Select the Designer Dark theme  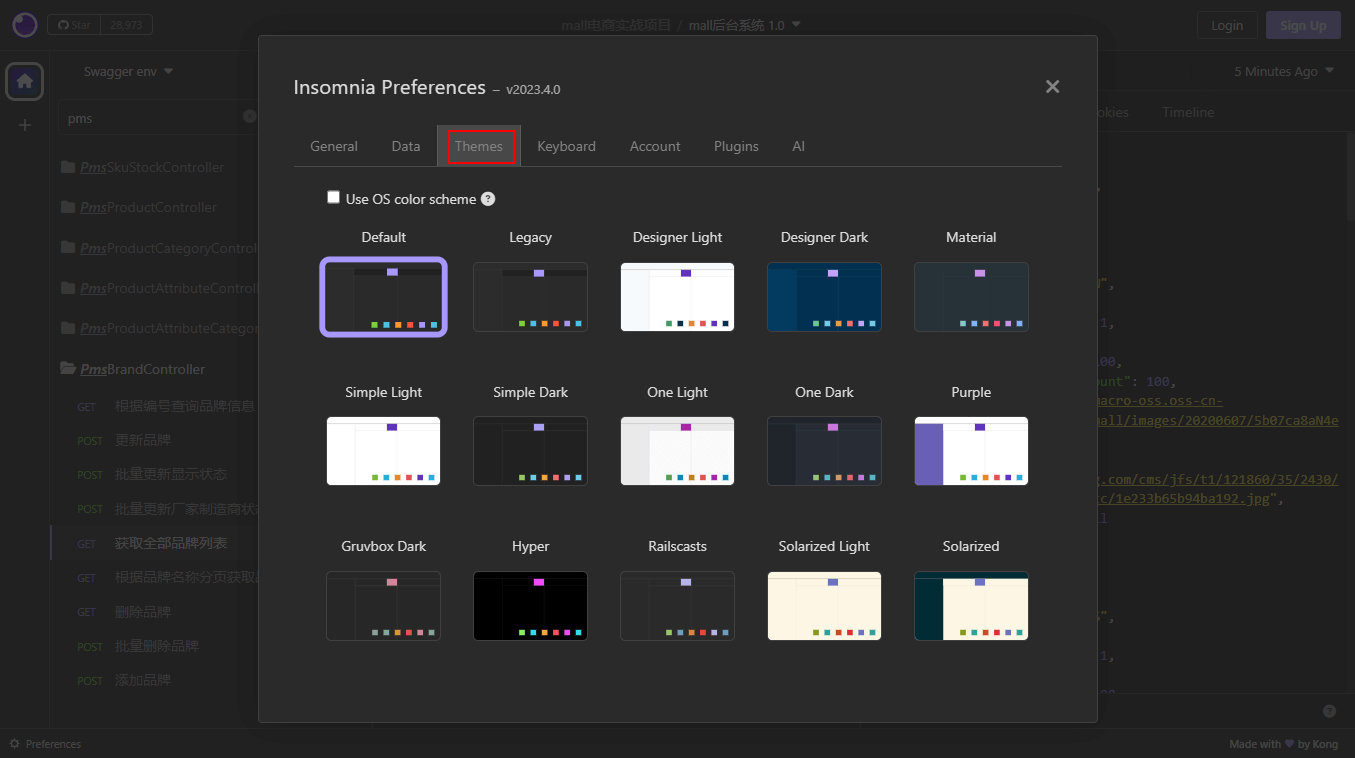coord(824,297)
